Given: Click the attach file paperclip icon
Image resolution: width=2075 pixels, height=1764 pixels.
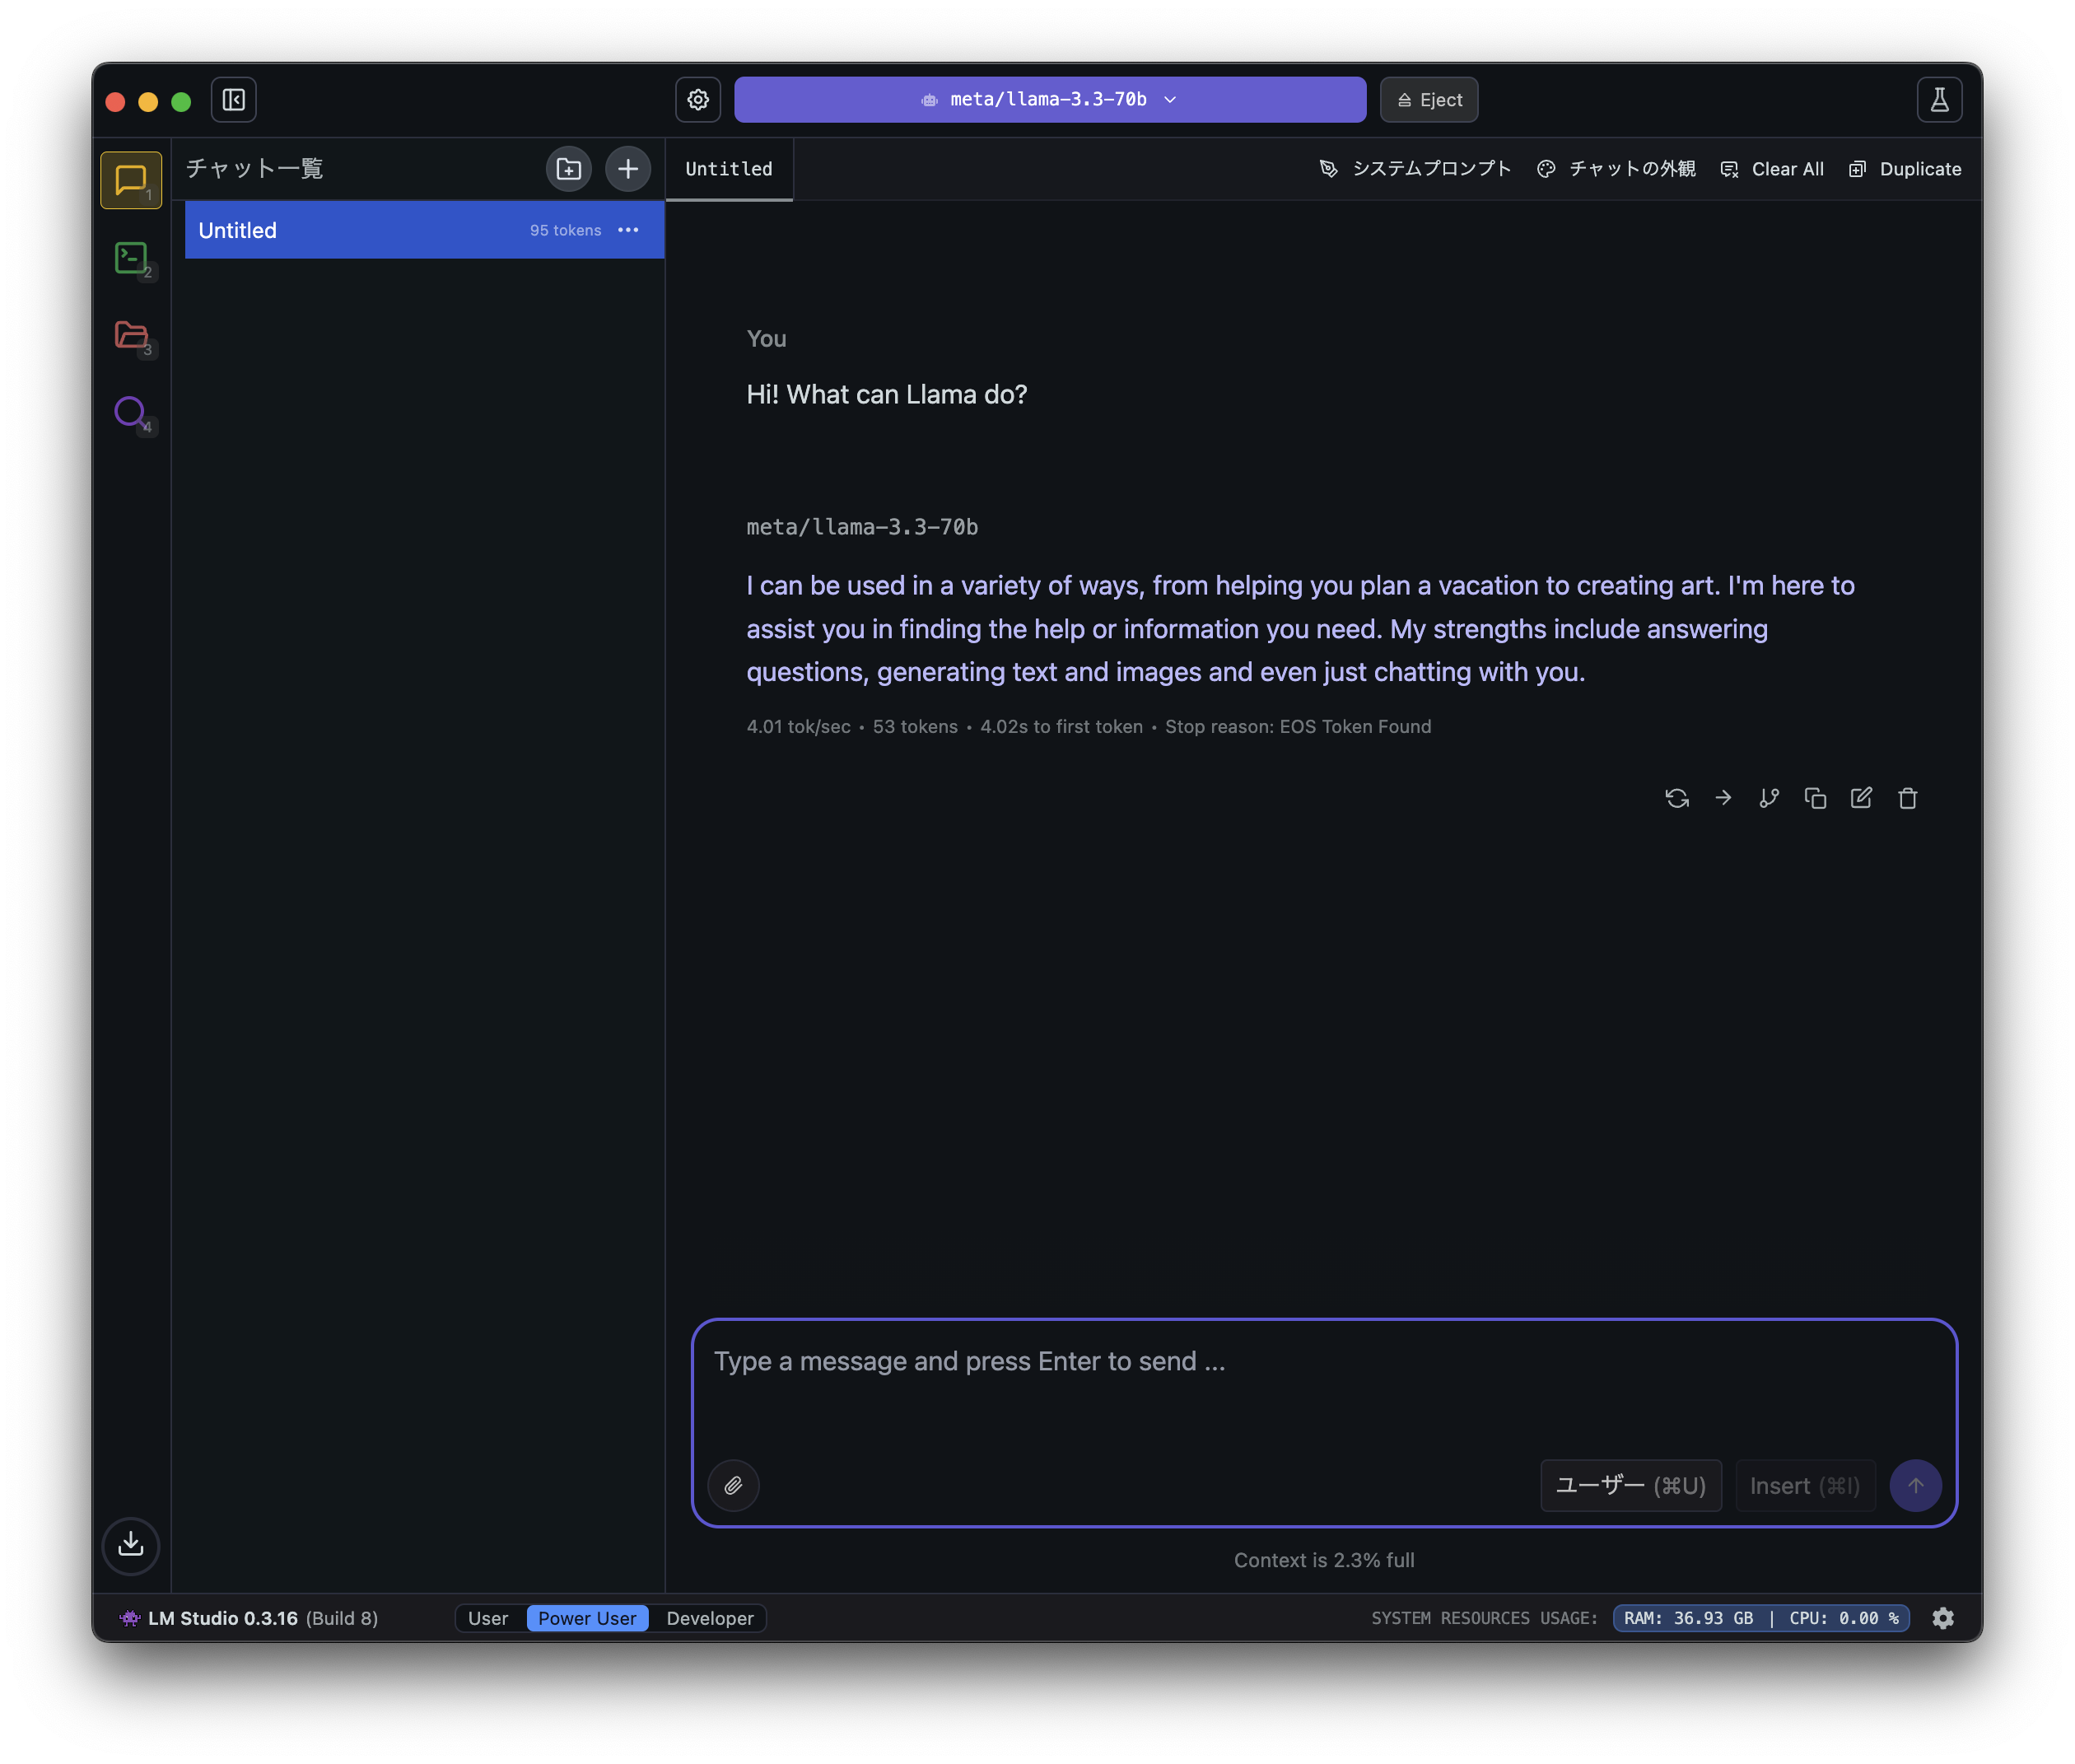Looking at the screenshot, I should click(733, 1485).
